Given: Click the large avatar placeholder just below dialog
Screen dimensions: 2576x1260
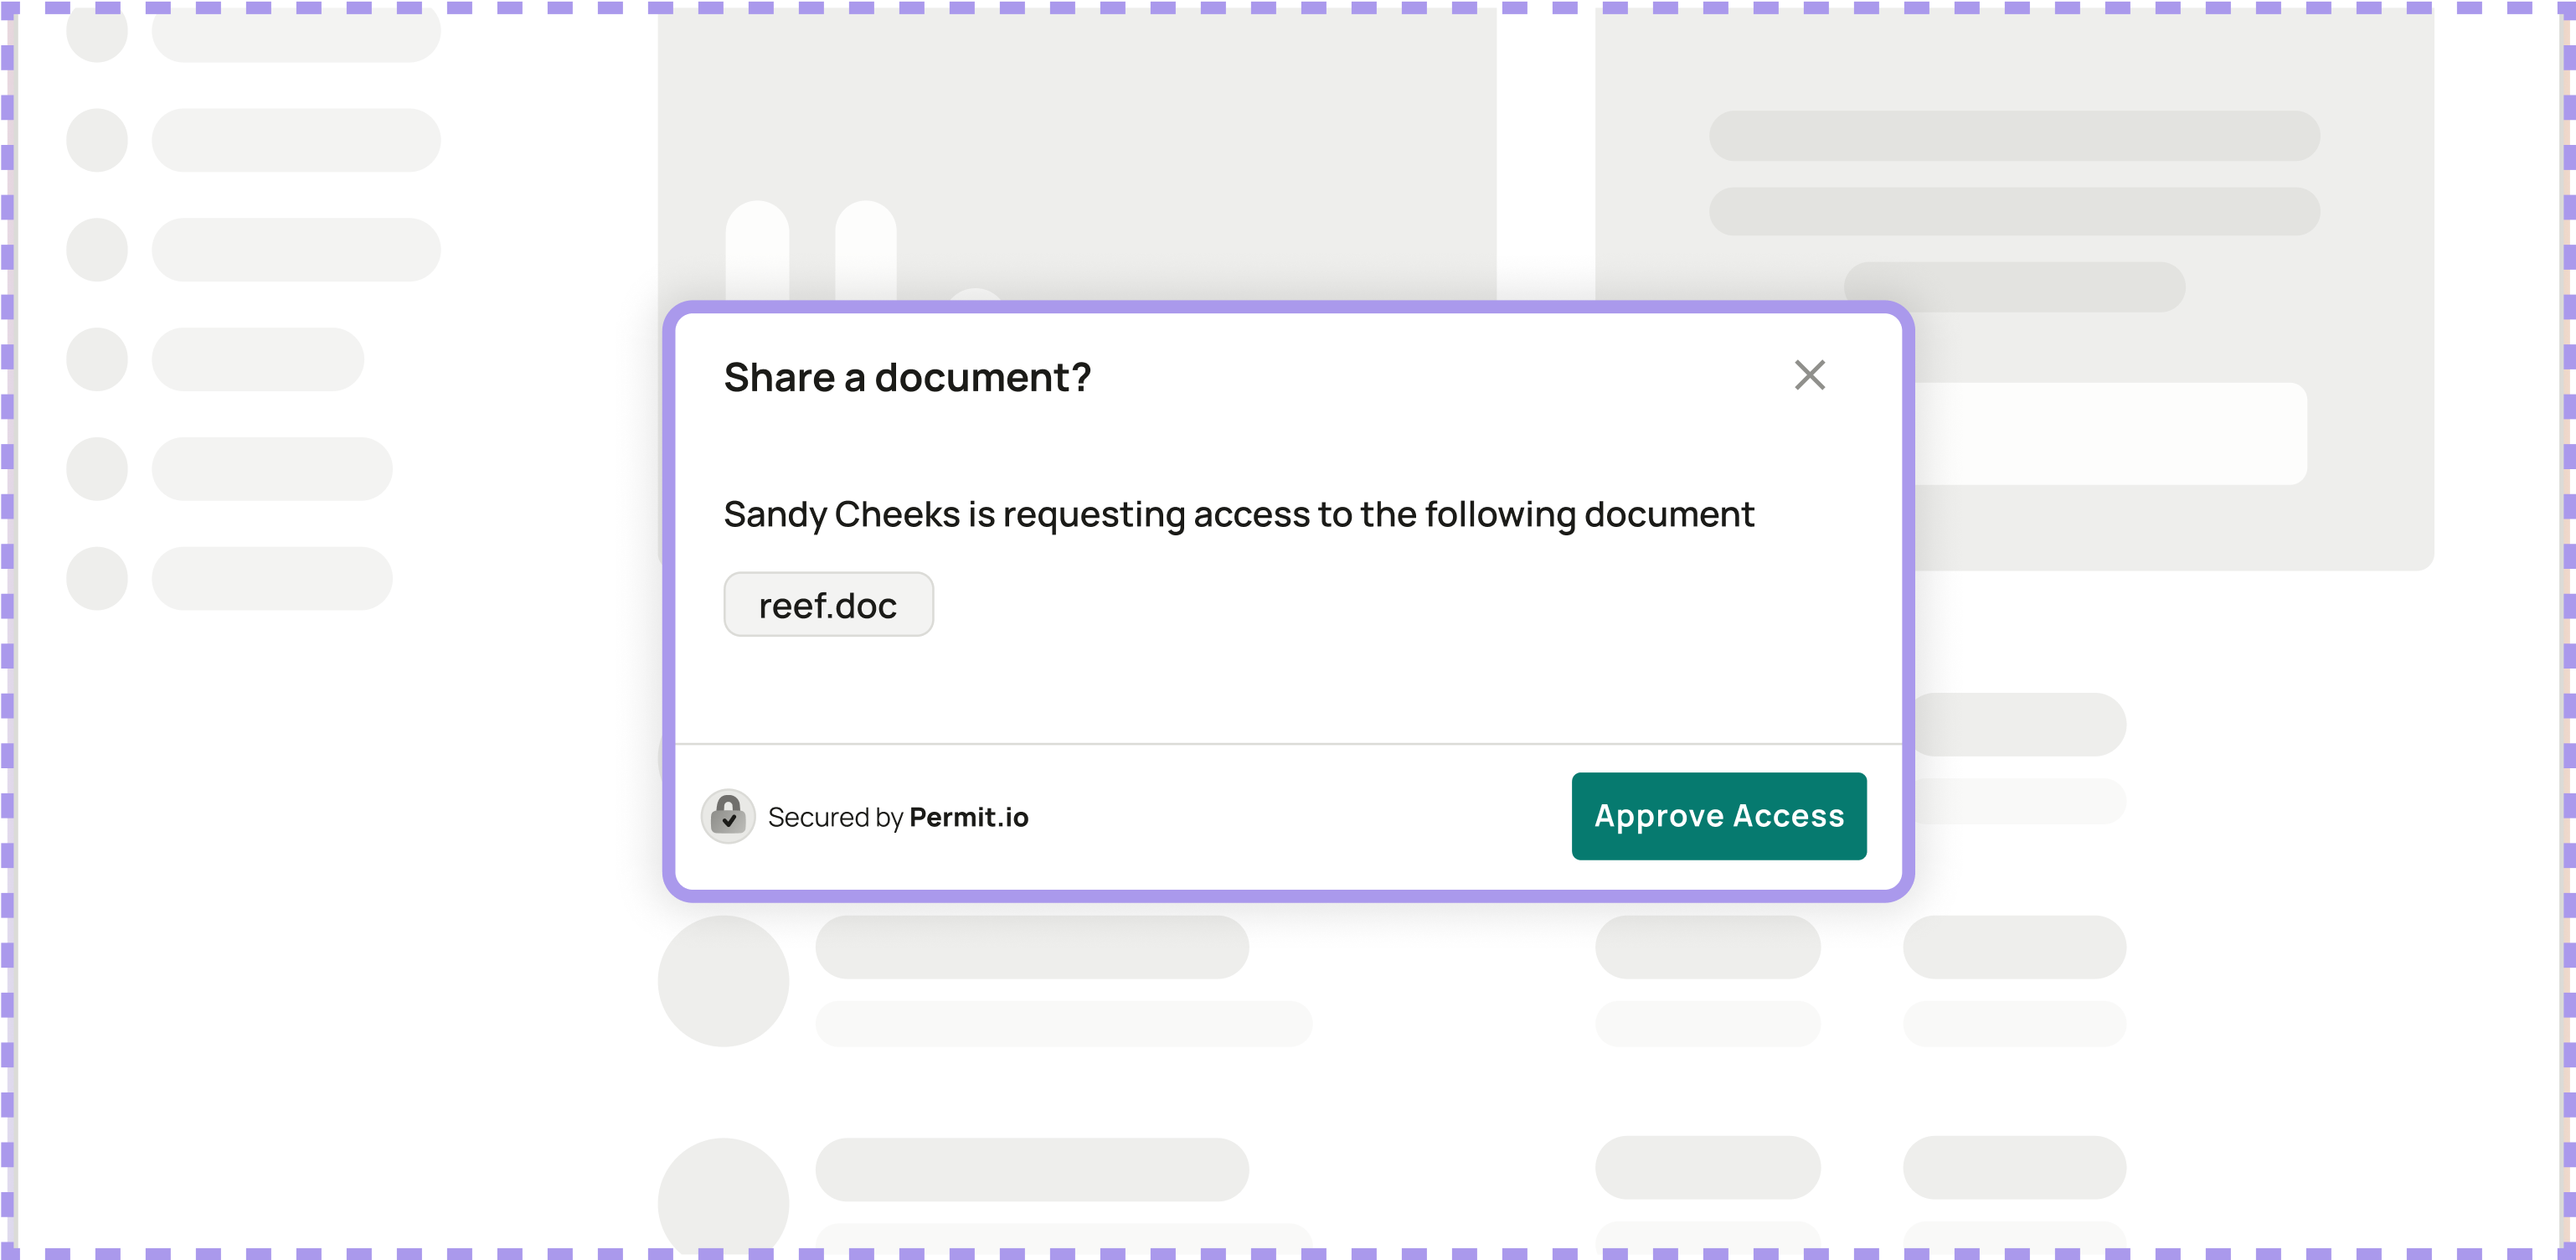Looking at the screenshot, I should [723, 981].
